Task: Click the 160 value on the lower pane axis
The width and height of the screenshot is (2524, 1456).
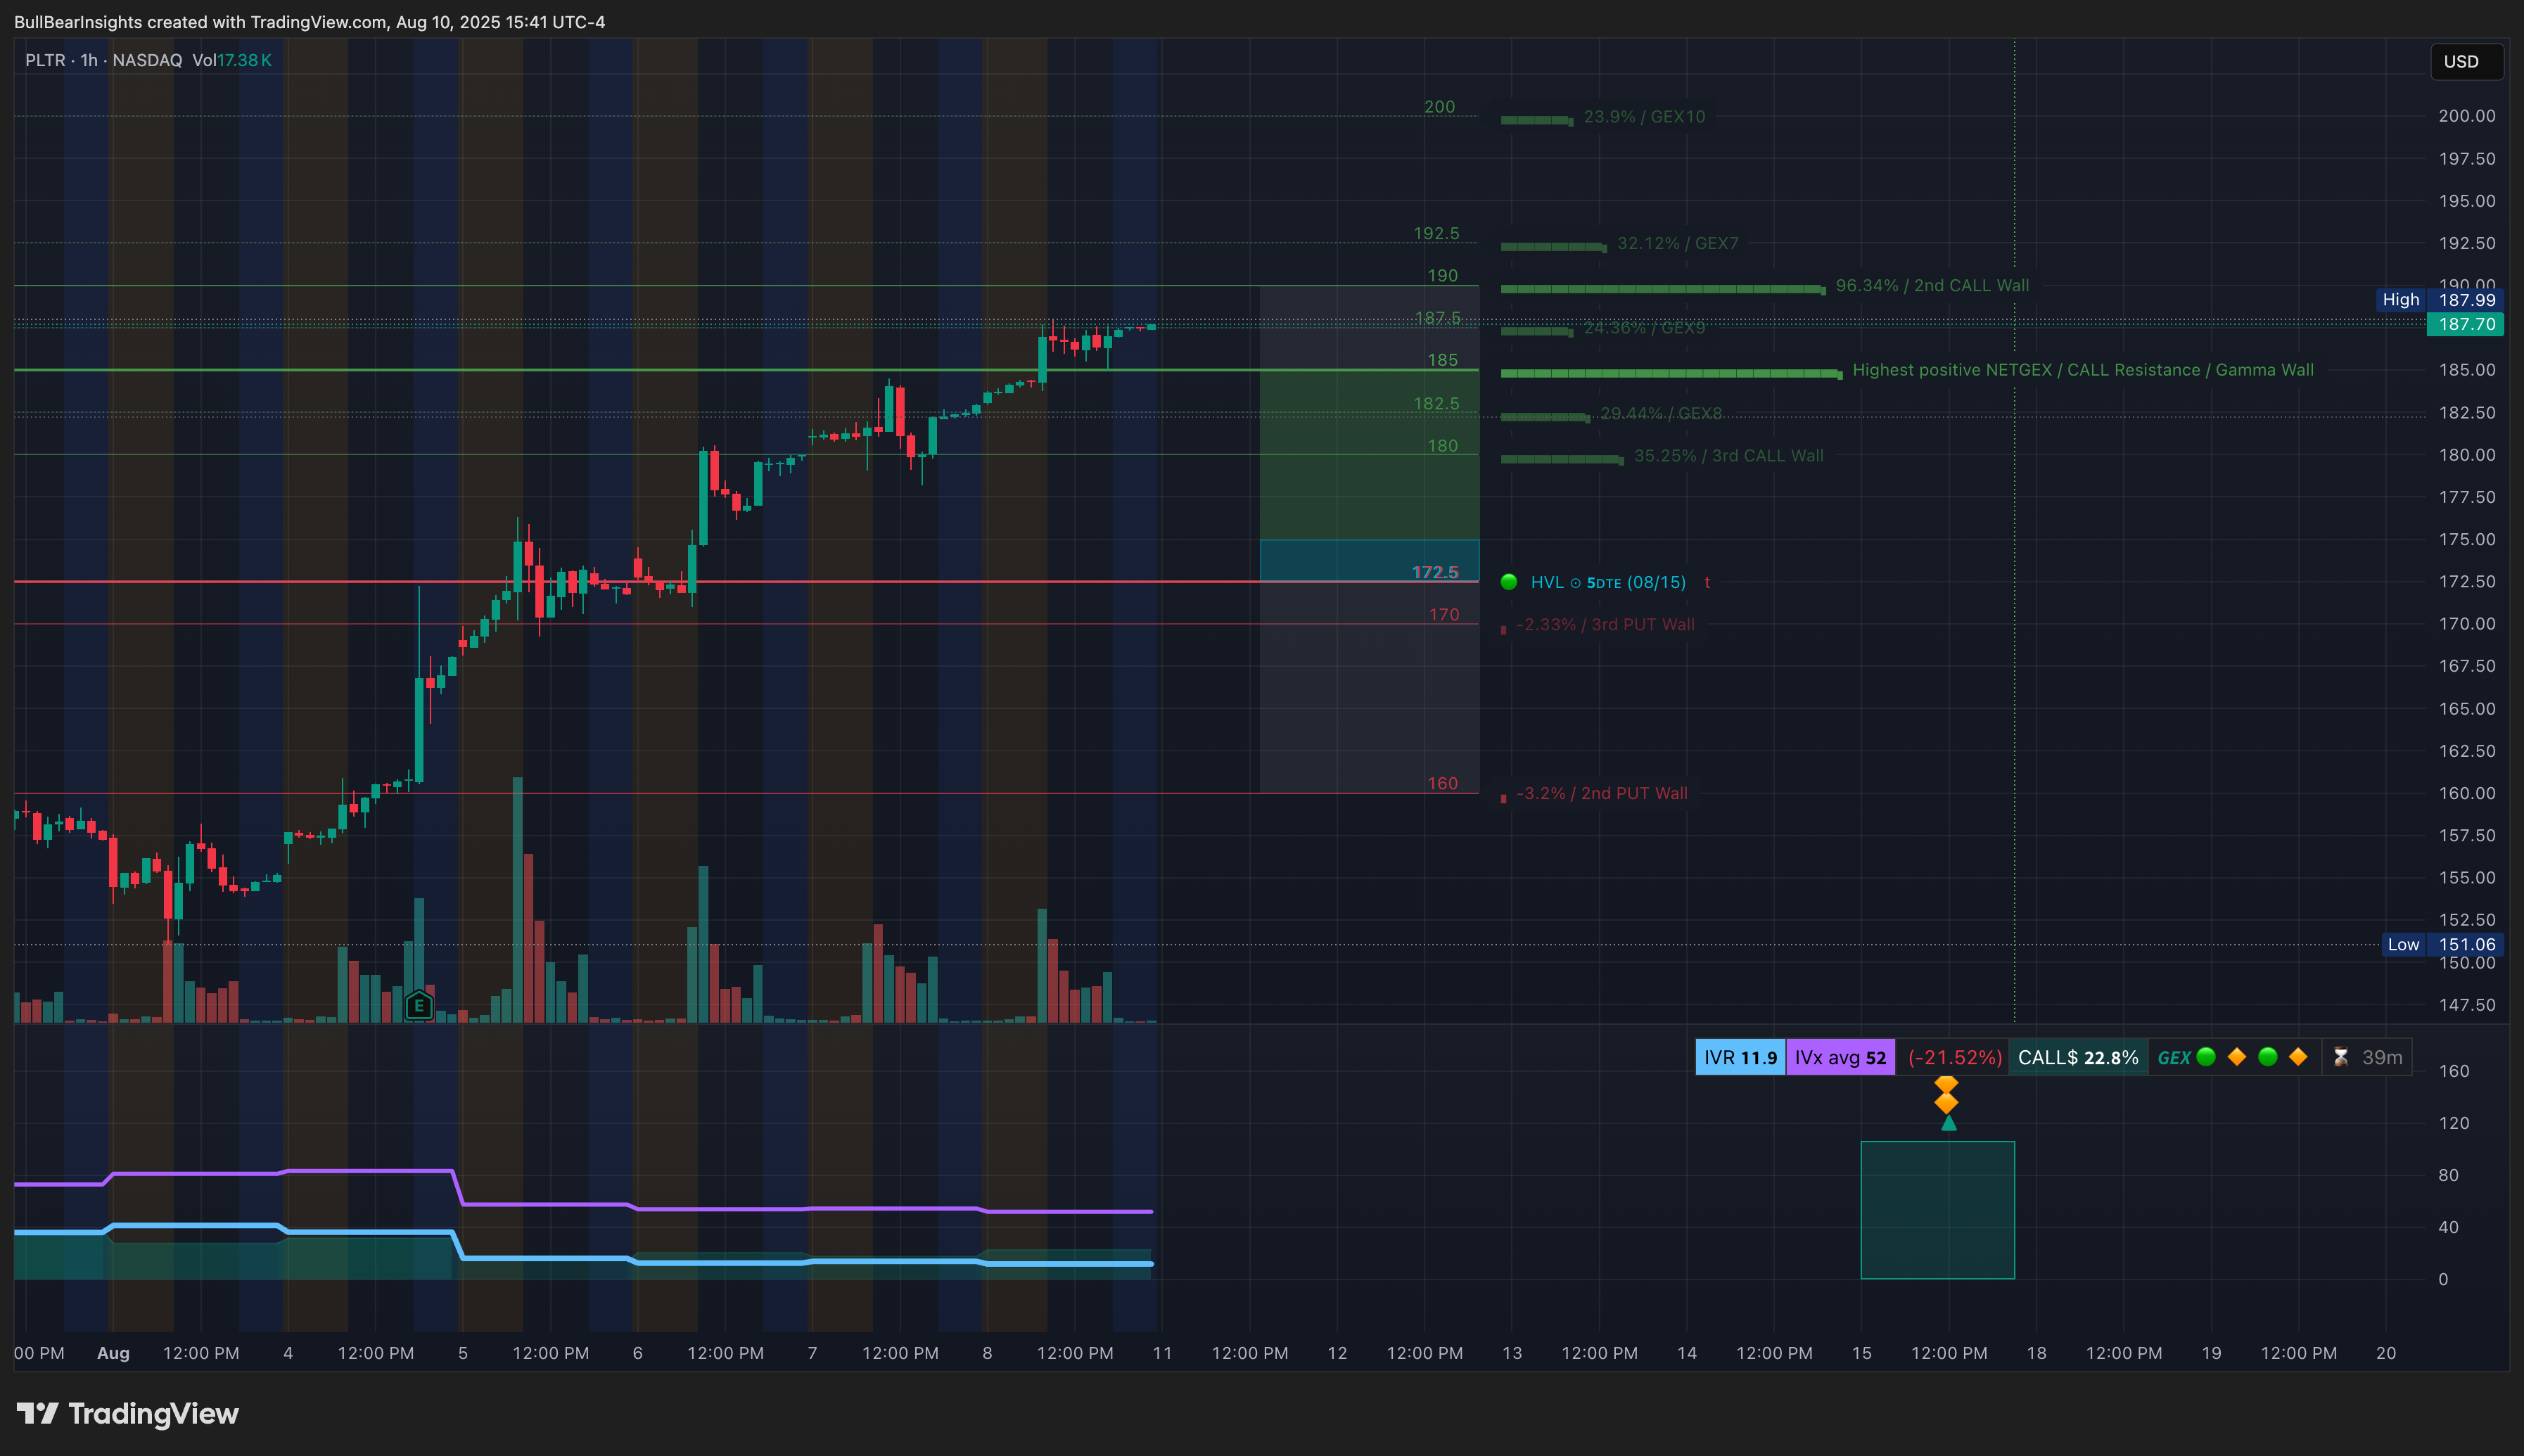Action: point(2454,1071)
